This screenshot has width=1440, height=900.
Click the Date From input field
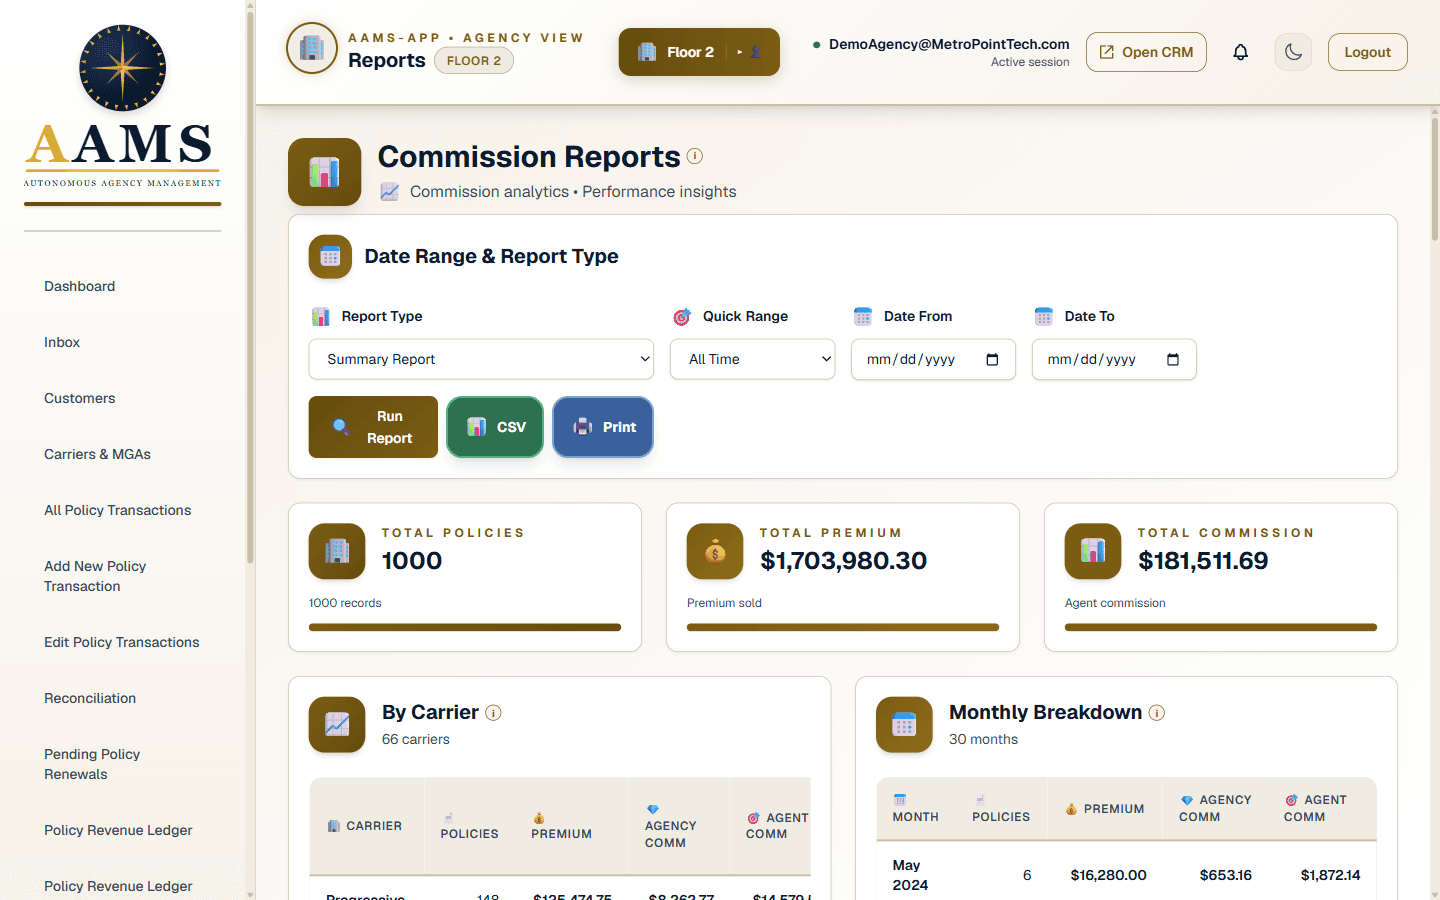click(x=933, y=360)
